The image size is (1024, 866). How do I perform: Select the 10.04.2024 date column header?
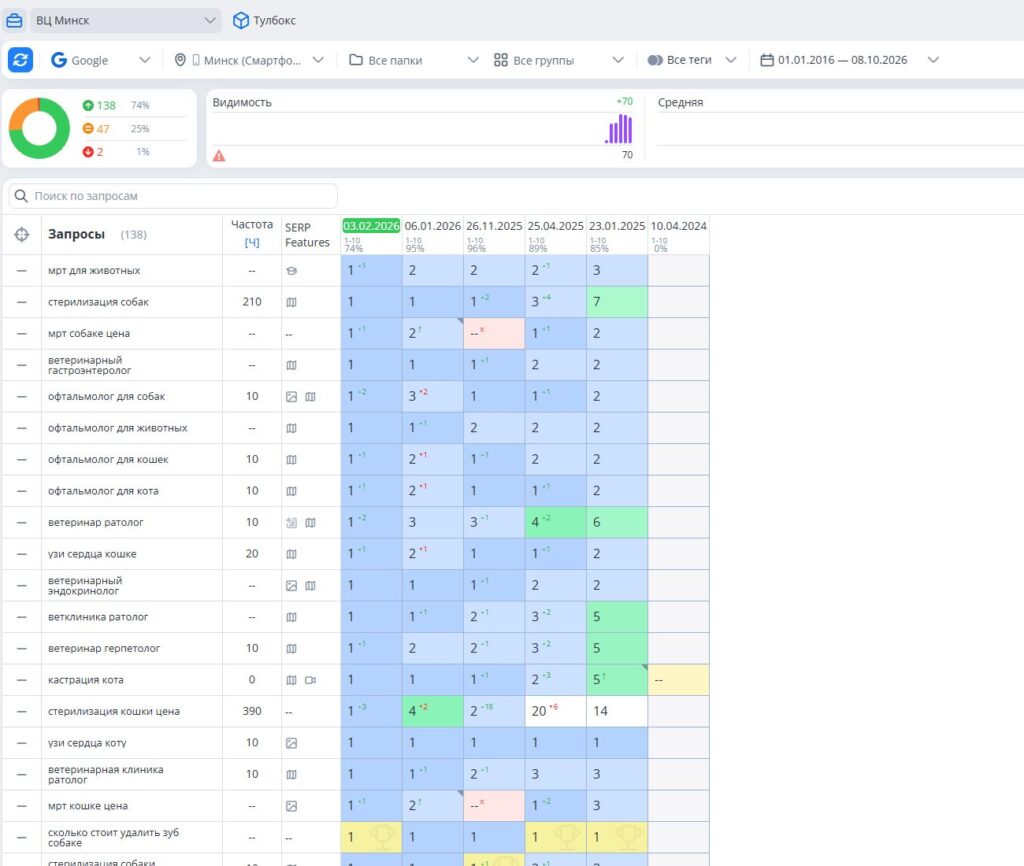(x=679, y=226)
